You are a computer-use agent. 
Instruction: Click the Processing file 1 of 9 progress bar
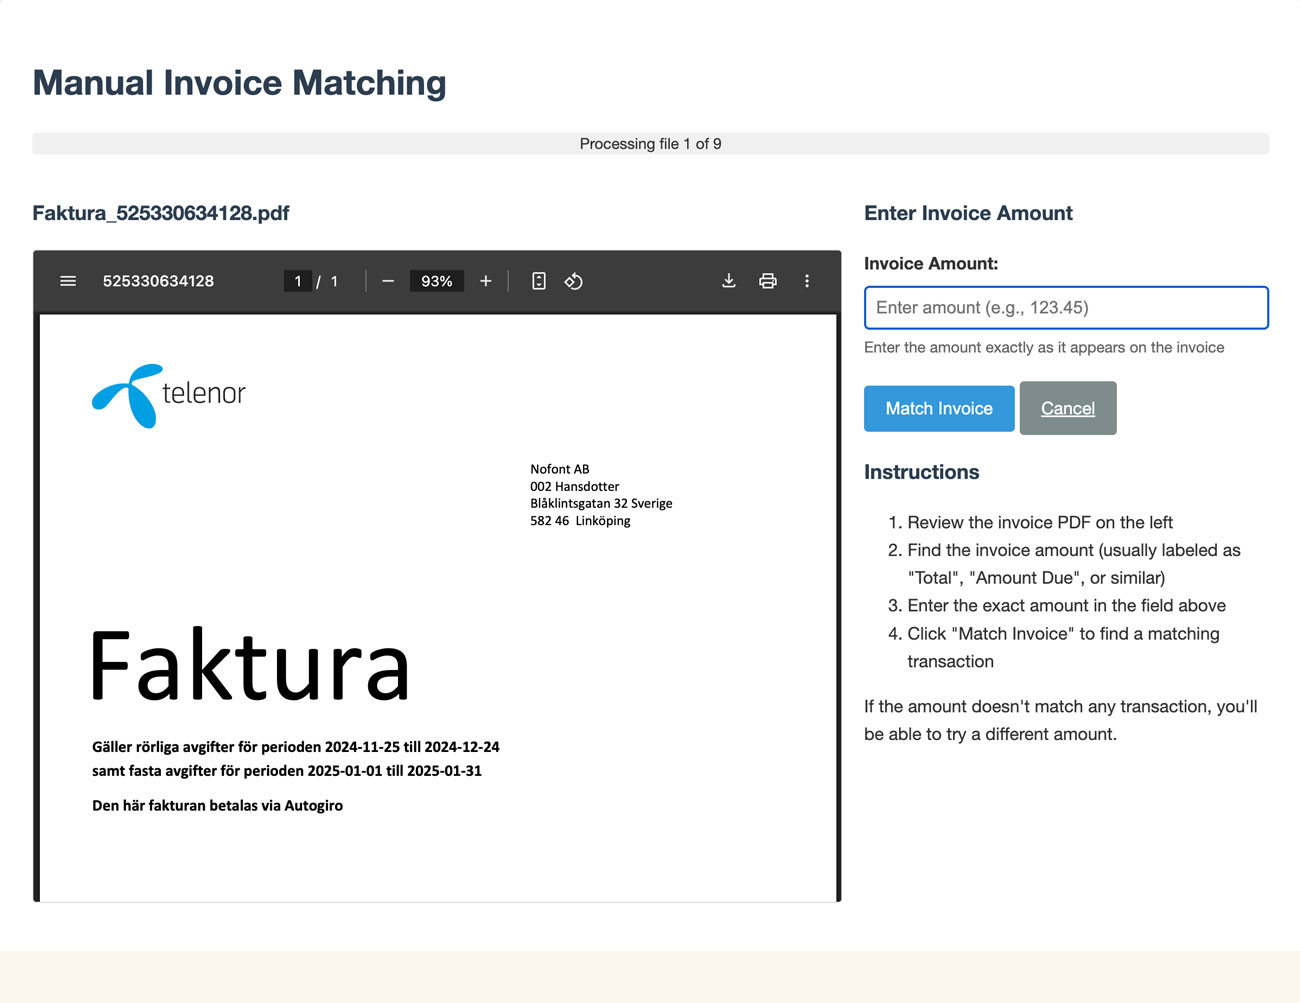pyautogui.click(x=650, y=144)
